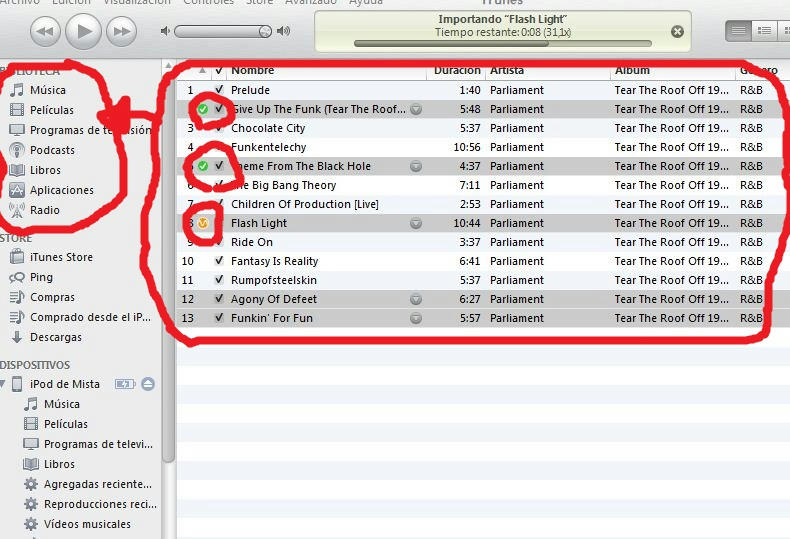Open the Libros library
Image resolution: width=790 pixels, height=539 pixels.
[45, 170]
